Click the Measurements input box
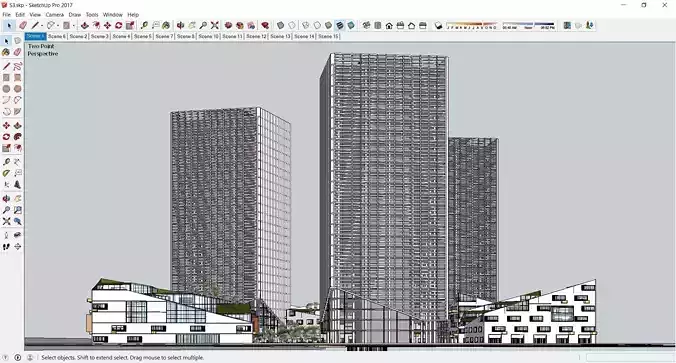This screenshot has height=363, width=676. (x=630, y=357)
